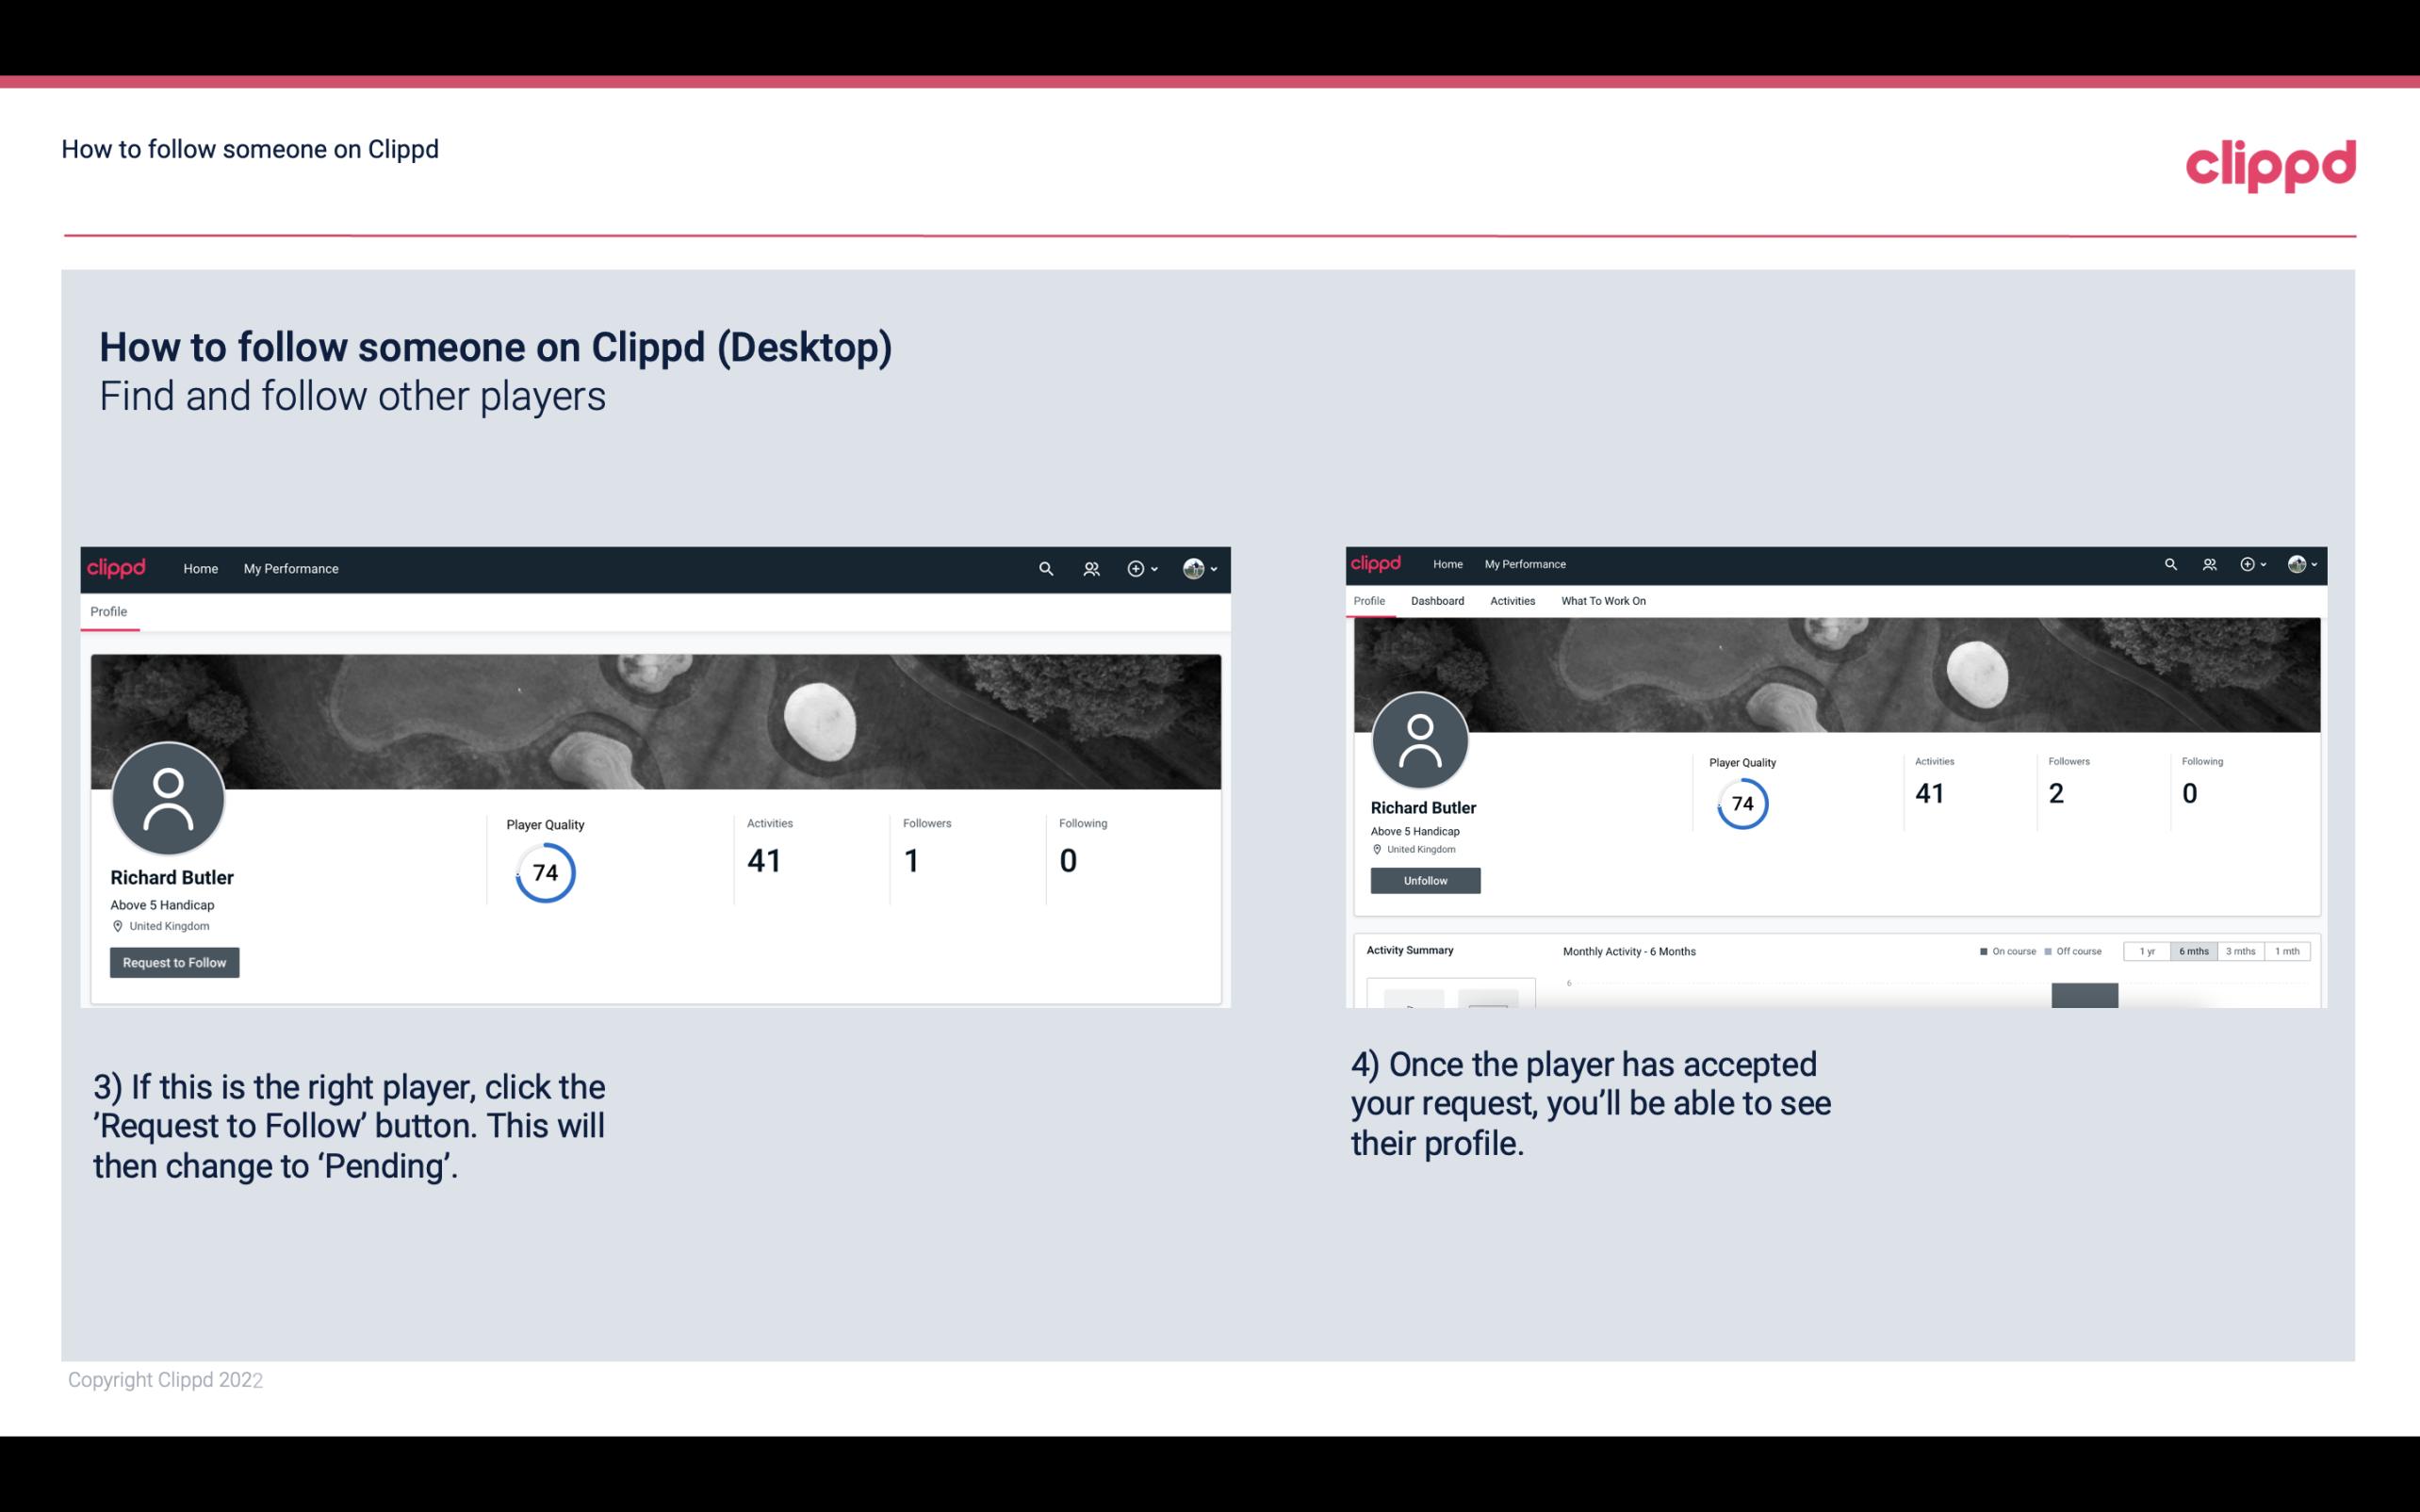Click the settings gear icon in navbar

pyautogui.click(x=1136, y=568)
